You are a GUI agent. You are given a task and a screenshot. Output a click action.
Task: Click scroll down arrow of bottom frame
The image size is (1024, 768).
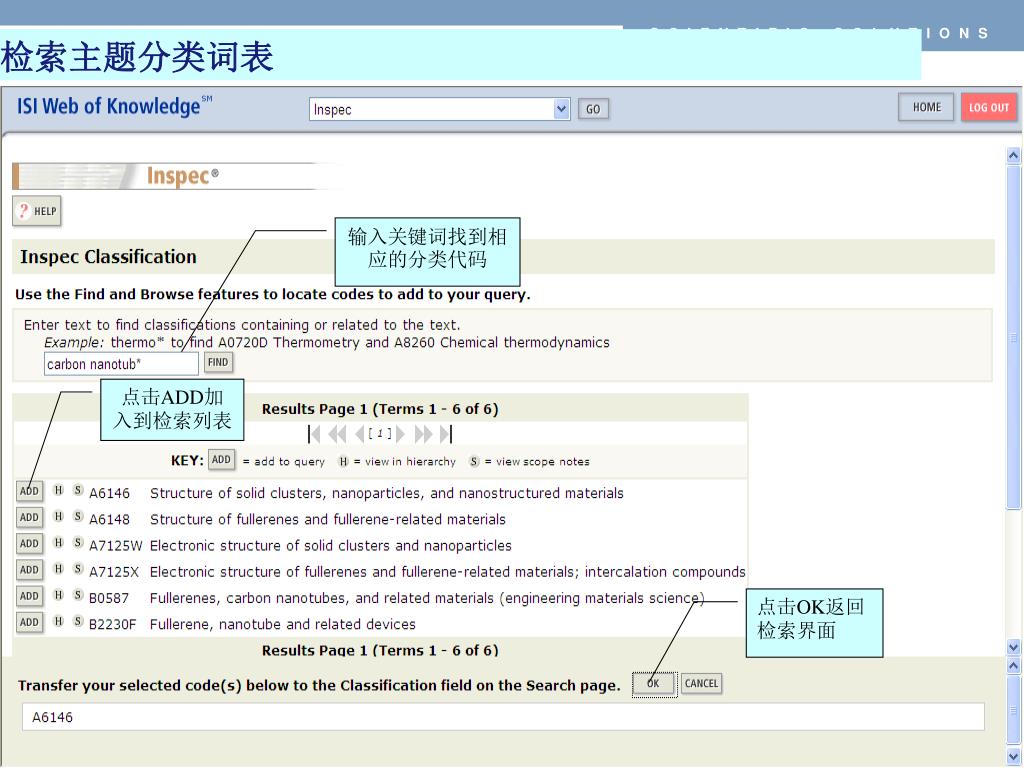(1014, 756)
